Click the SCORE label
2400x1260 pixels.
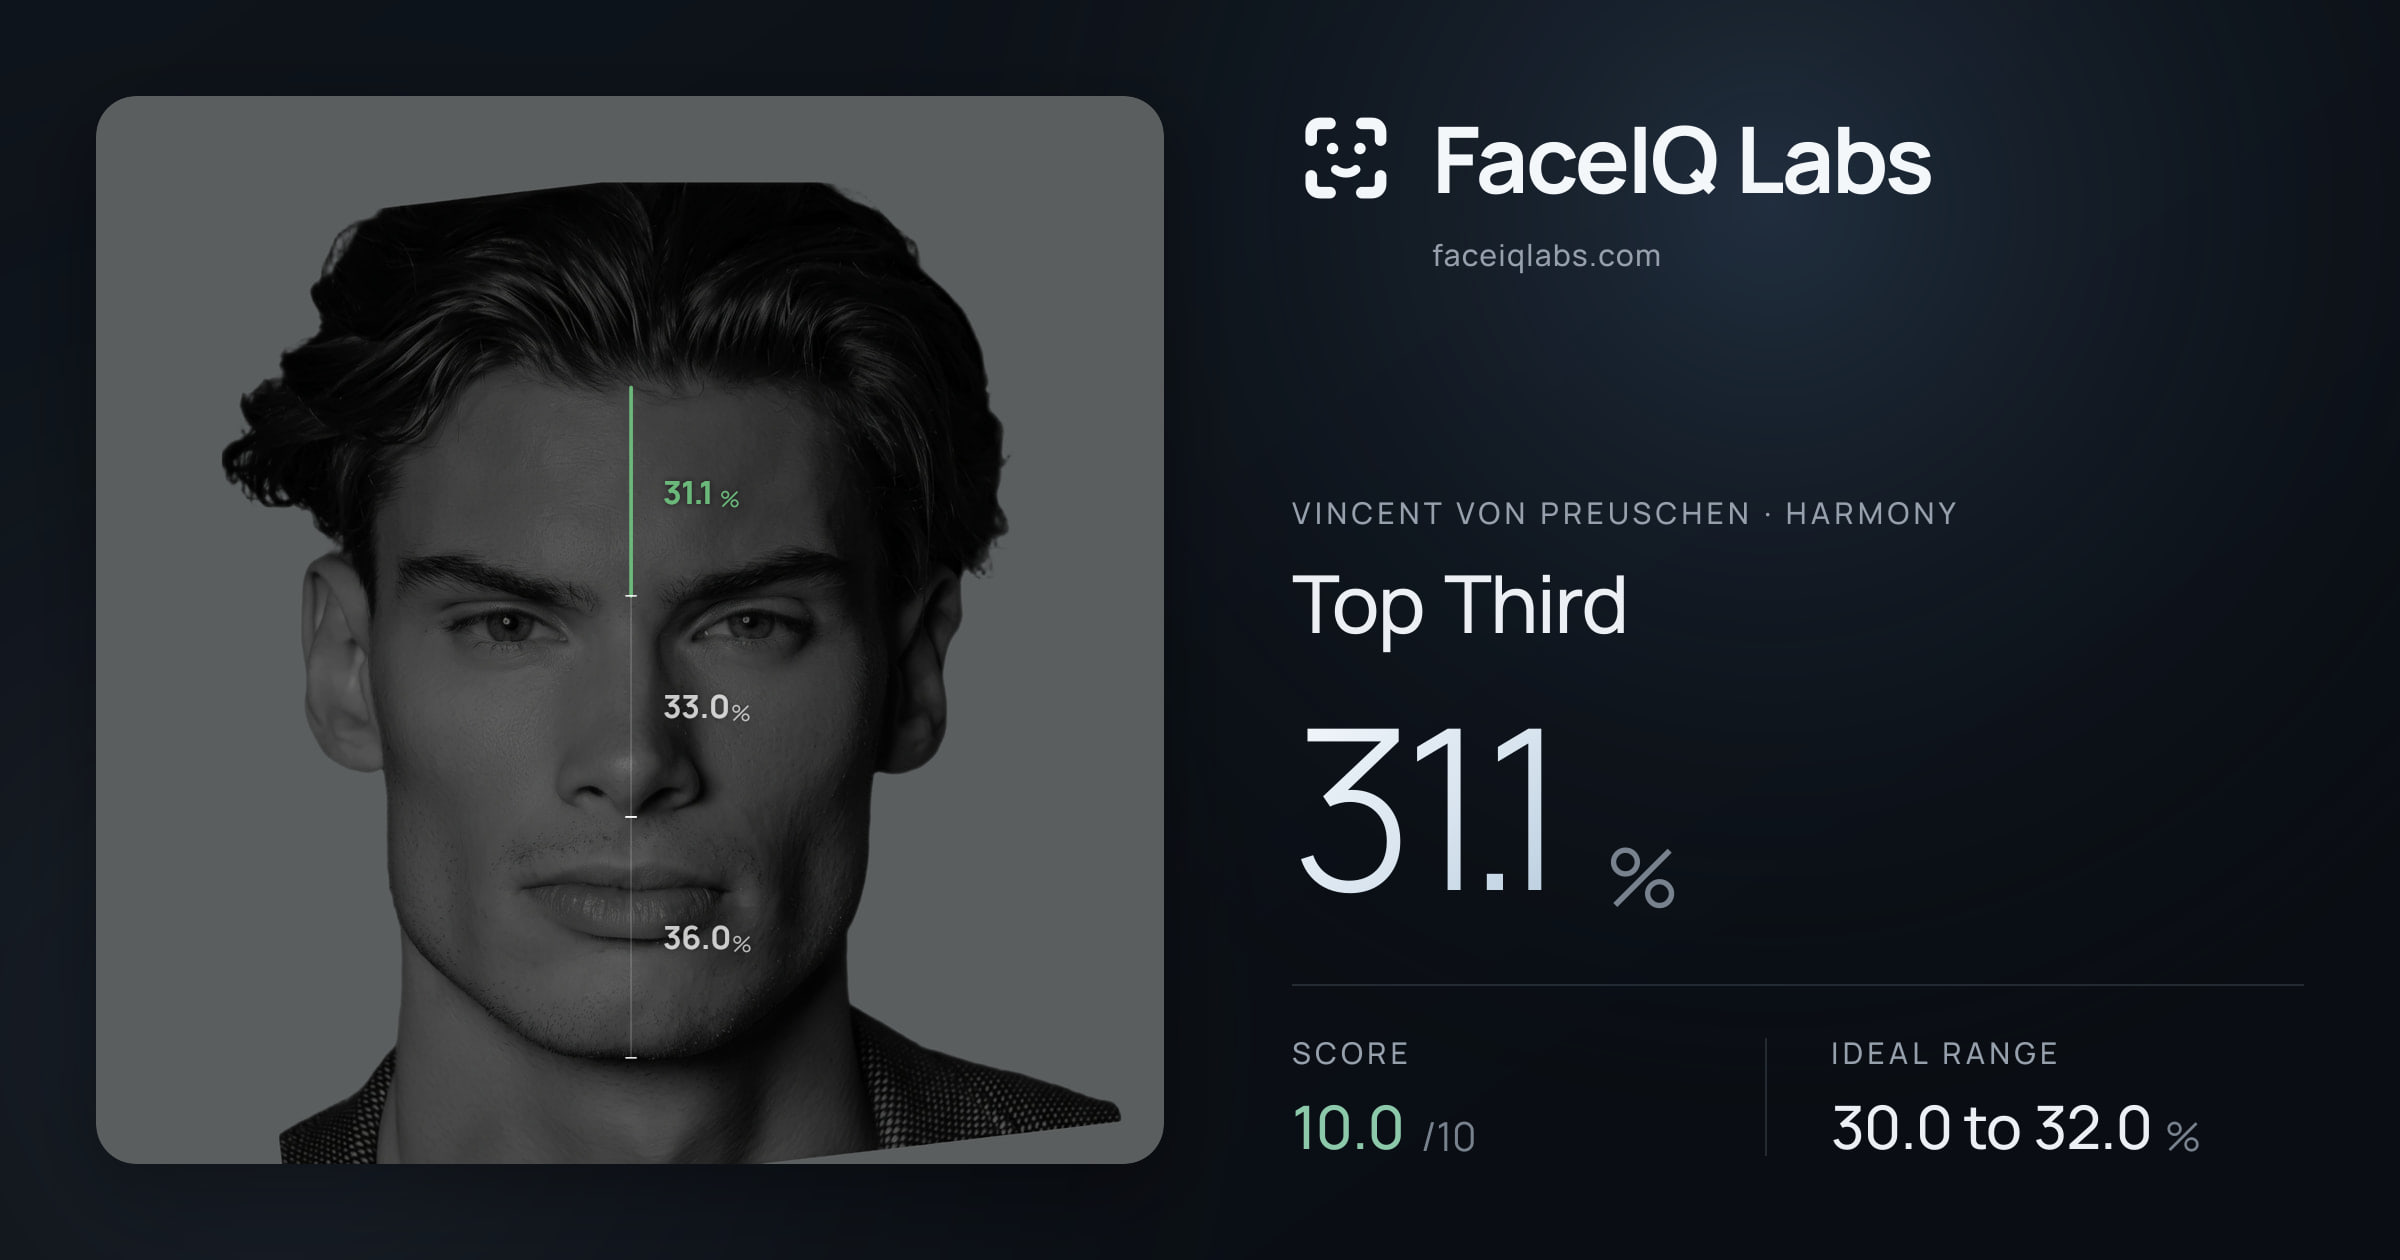pyautogui.click(x=1350, y=1054)
